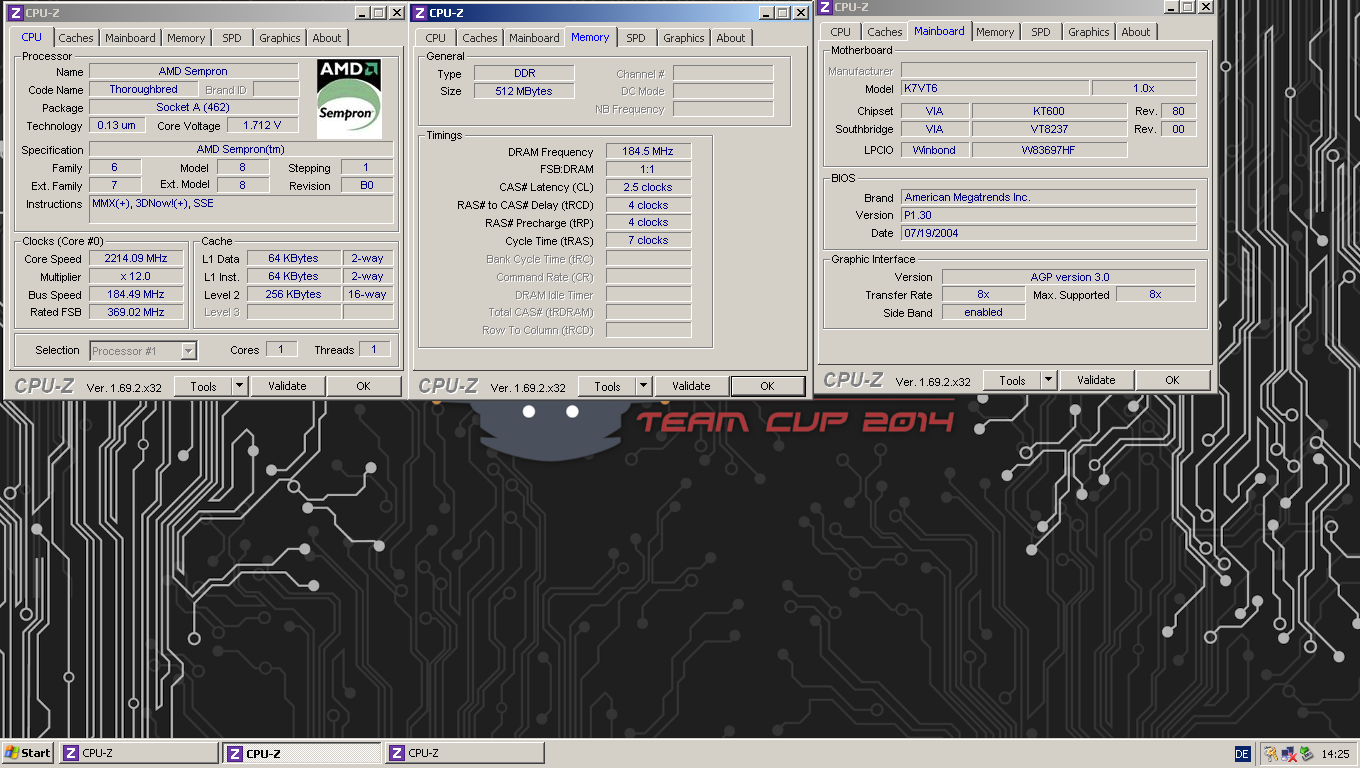
Task: Click OK in the CPU window
Action: [363, 386]
